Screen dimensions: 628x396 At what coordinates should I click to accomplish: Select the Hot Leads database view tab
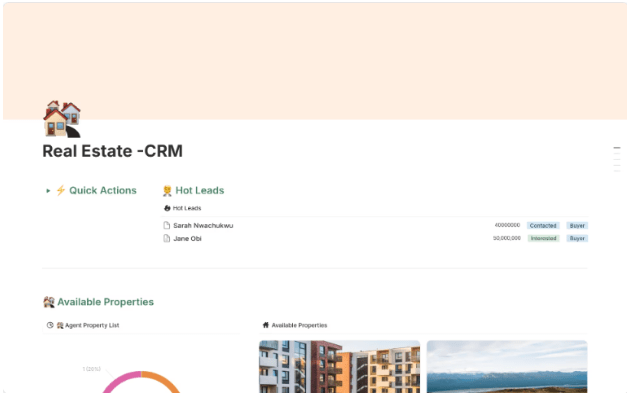coord(183,208)
